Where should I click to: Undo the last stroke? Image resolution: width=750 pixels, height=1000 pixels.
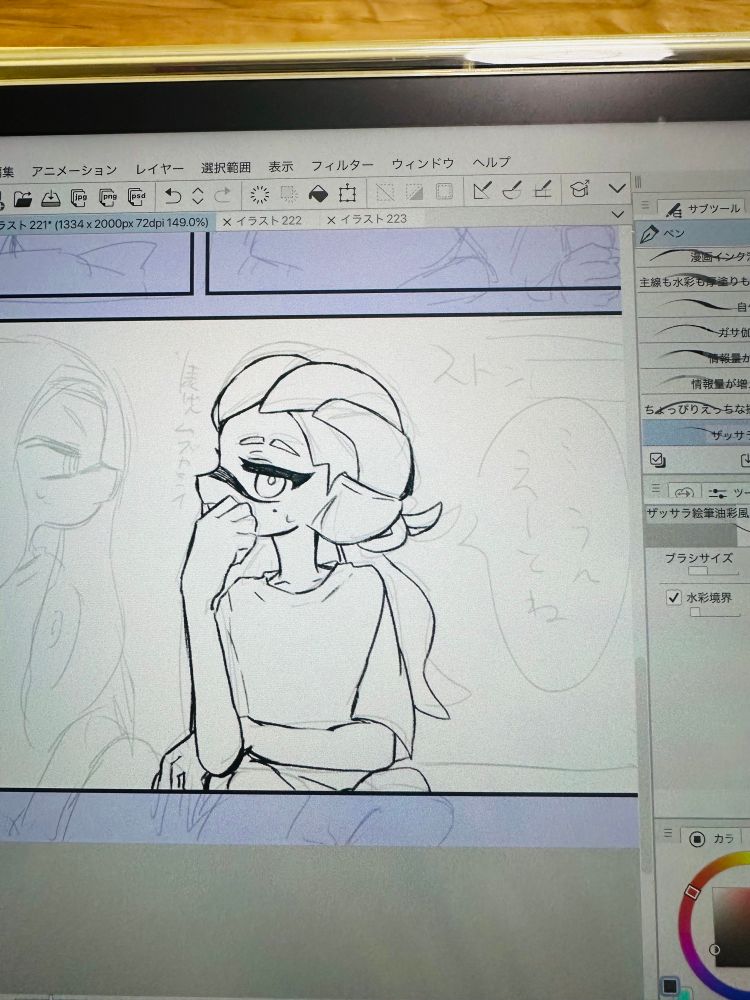click(x=173, y=196)
